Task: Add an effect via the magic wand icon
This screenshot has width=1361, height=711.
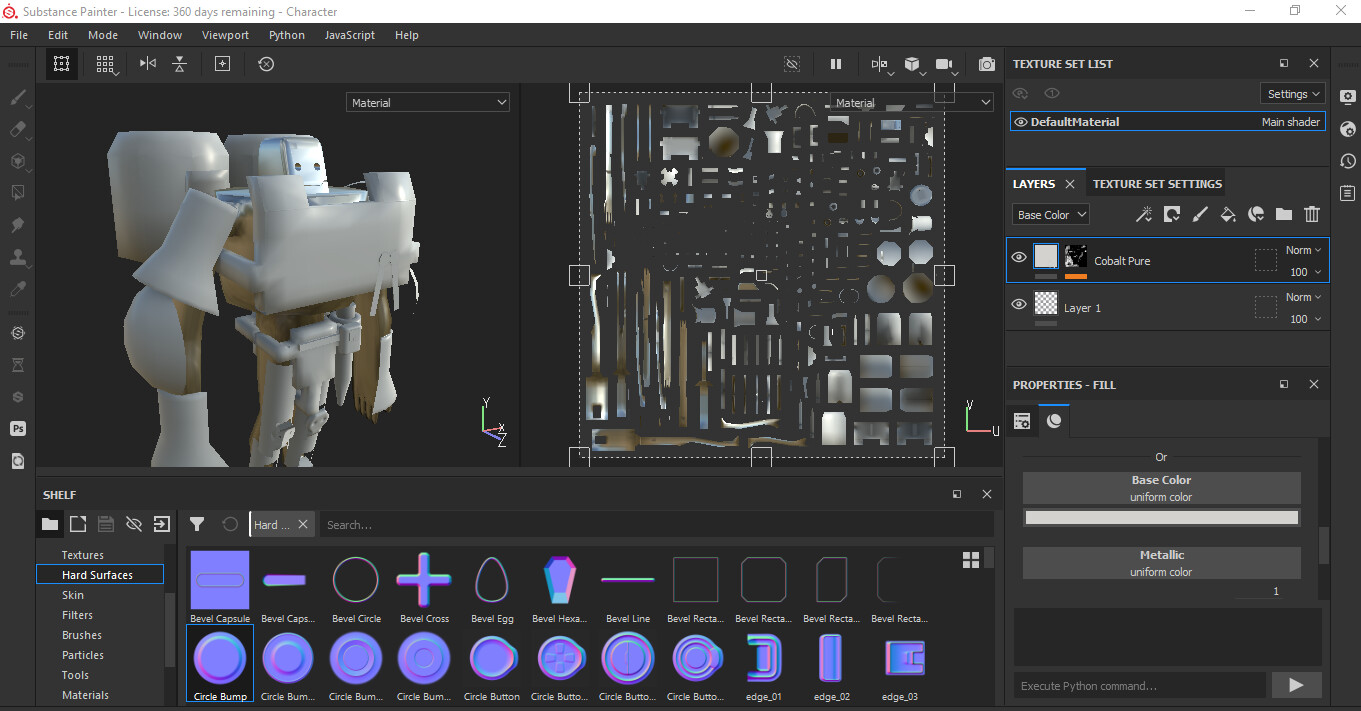Action: coord(1144,214)
